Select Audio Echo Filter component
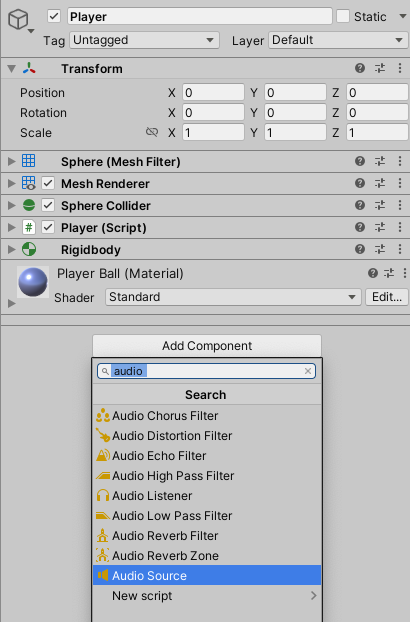The image size is (410, 622). [207, 455]
